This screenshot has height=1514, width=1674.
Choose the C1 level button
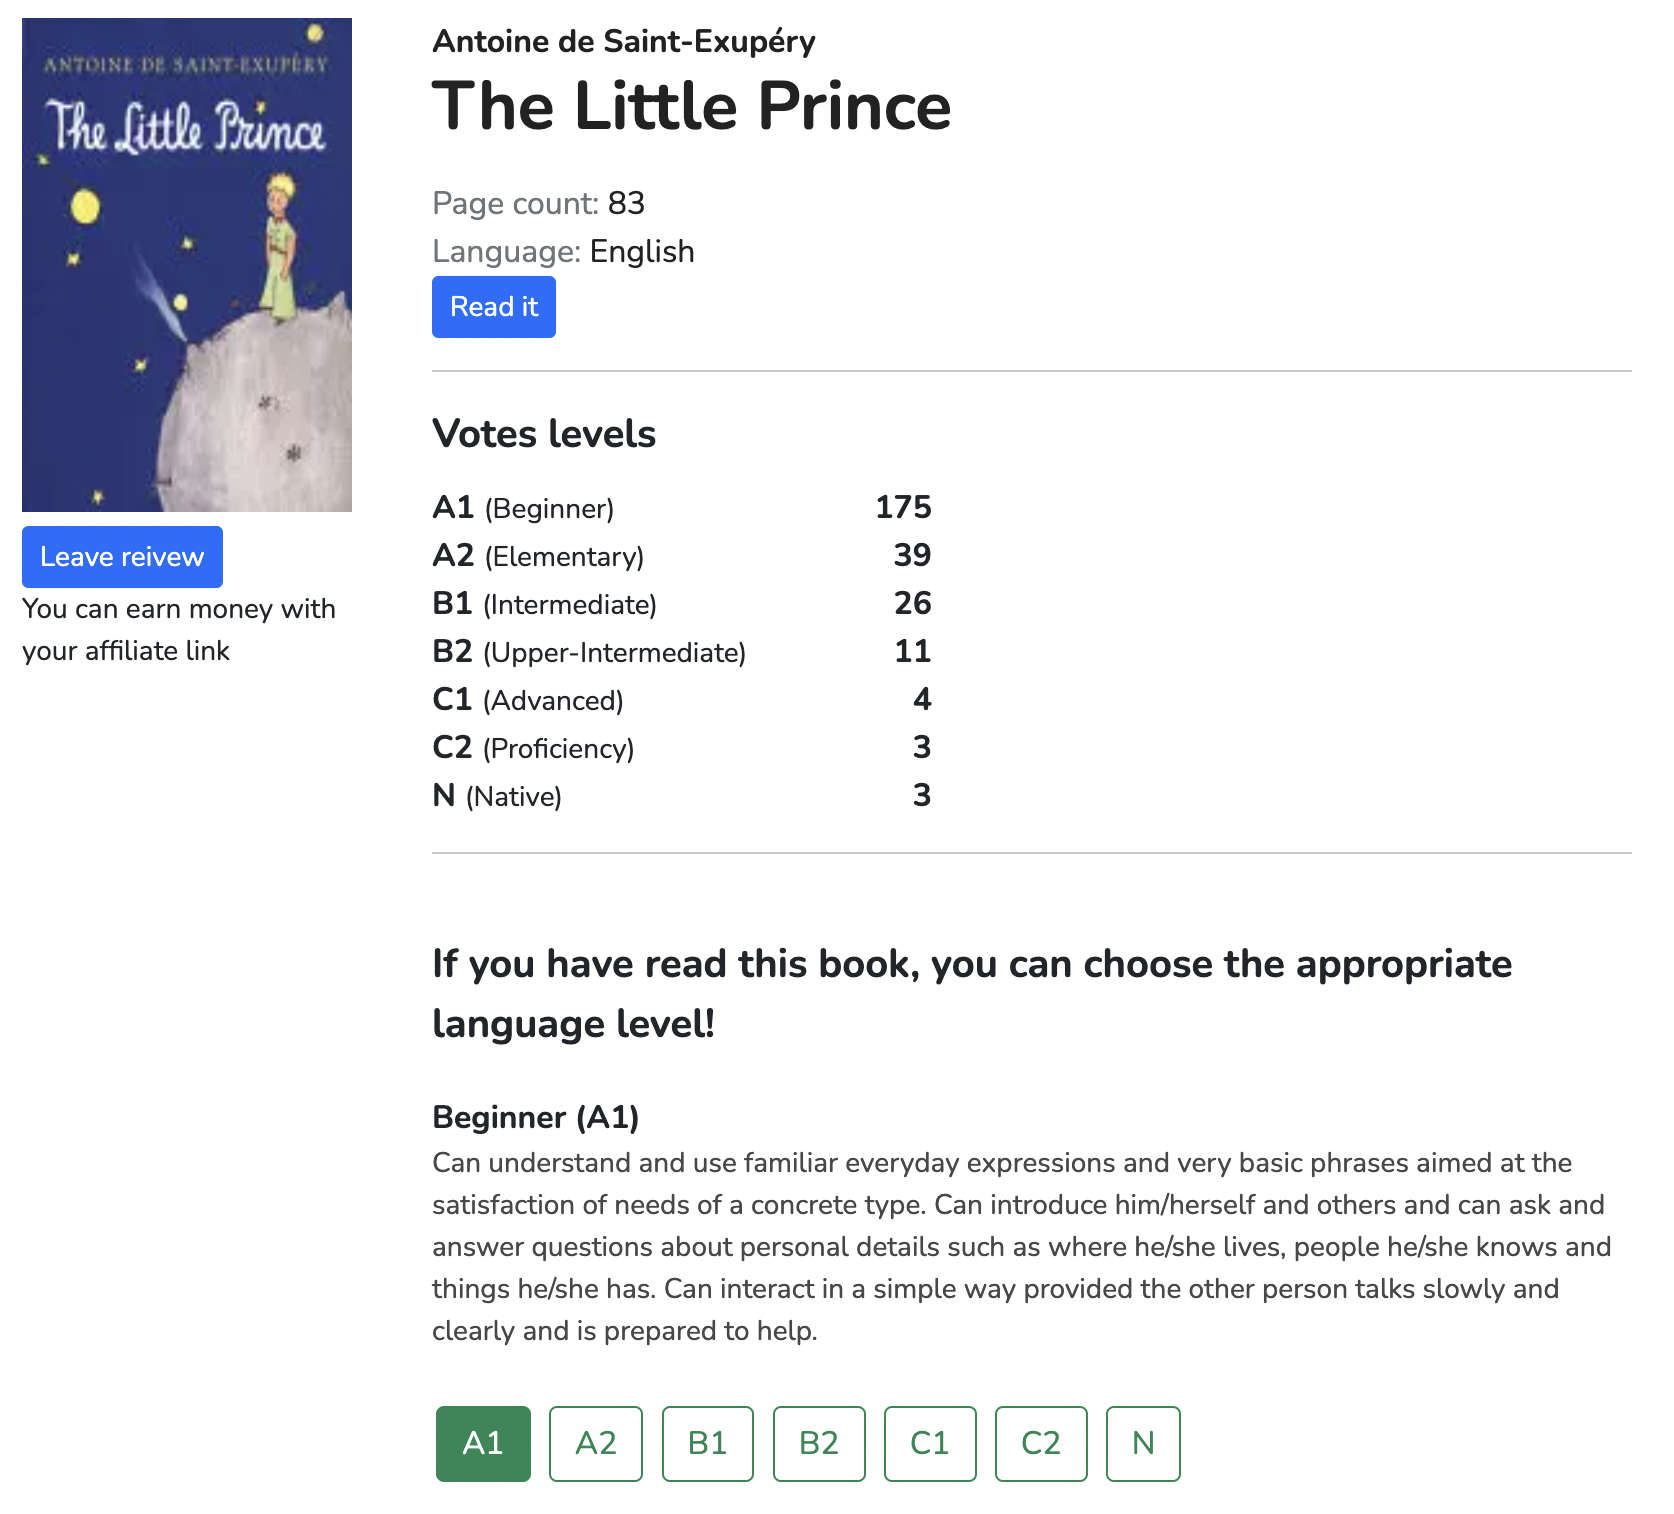929,1443
